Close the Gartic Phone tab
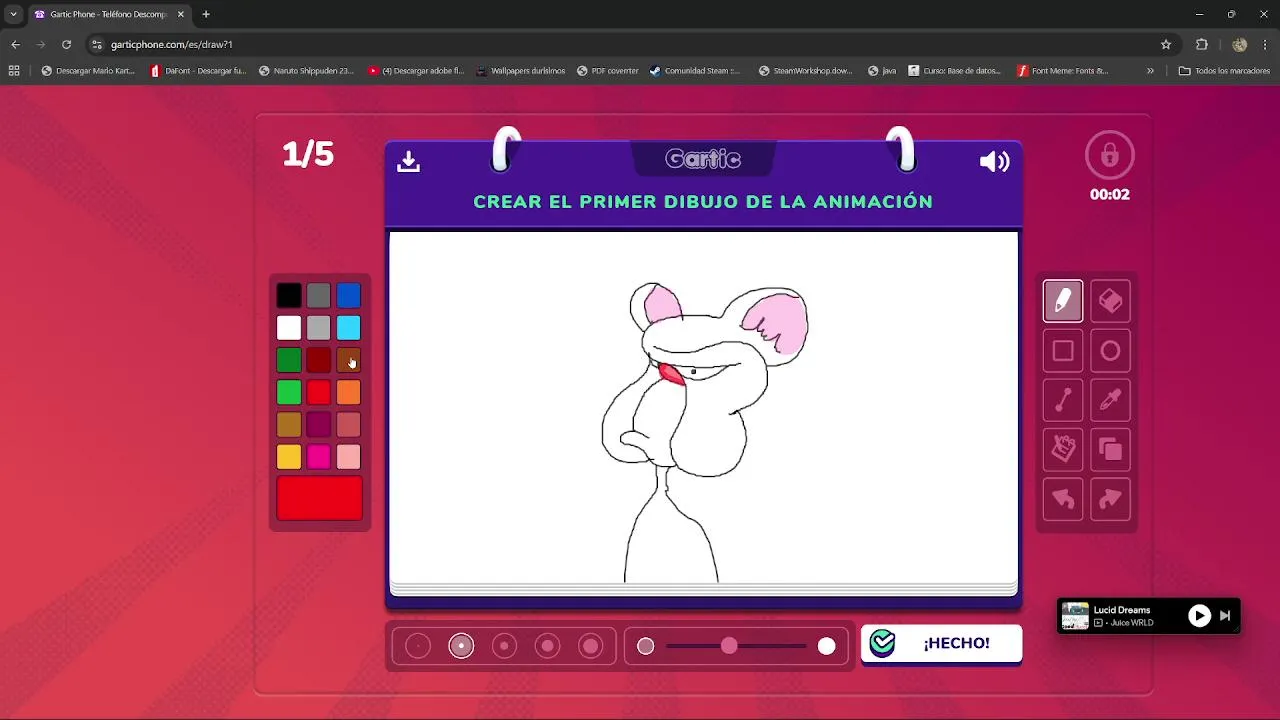 pos(181,14)
